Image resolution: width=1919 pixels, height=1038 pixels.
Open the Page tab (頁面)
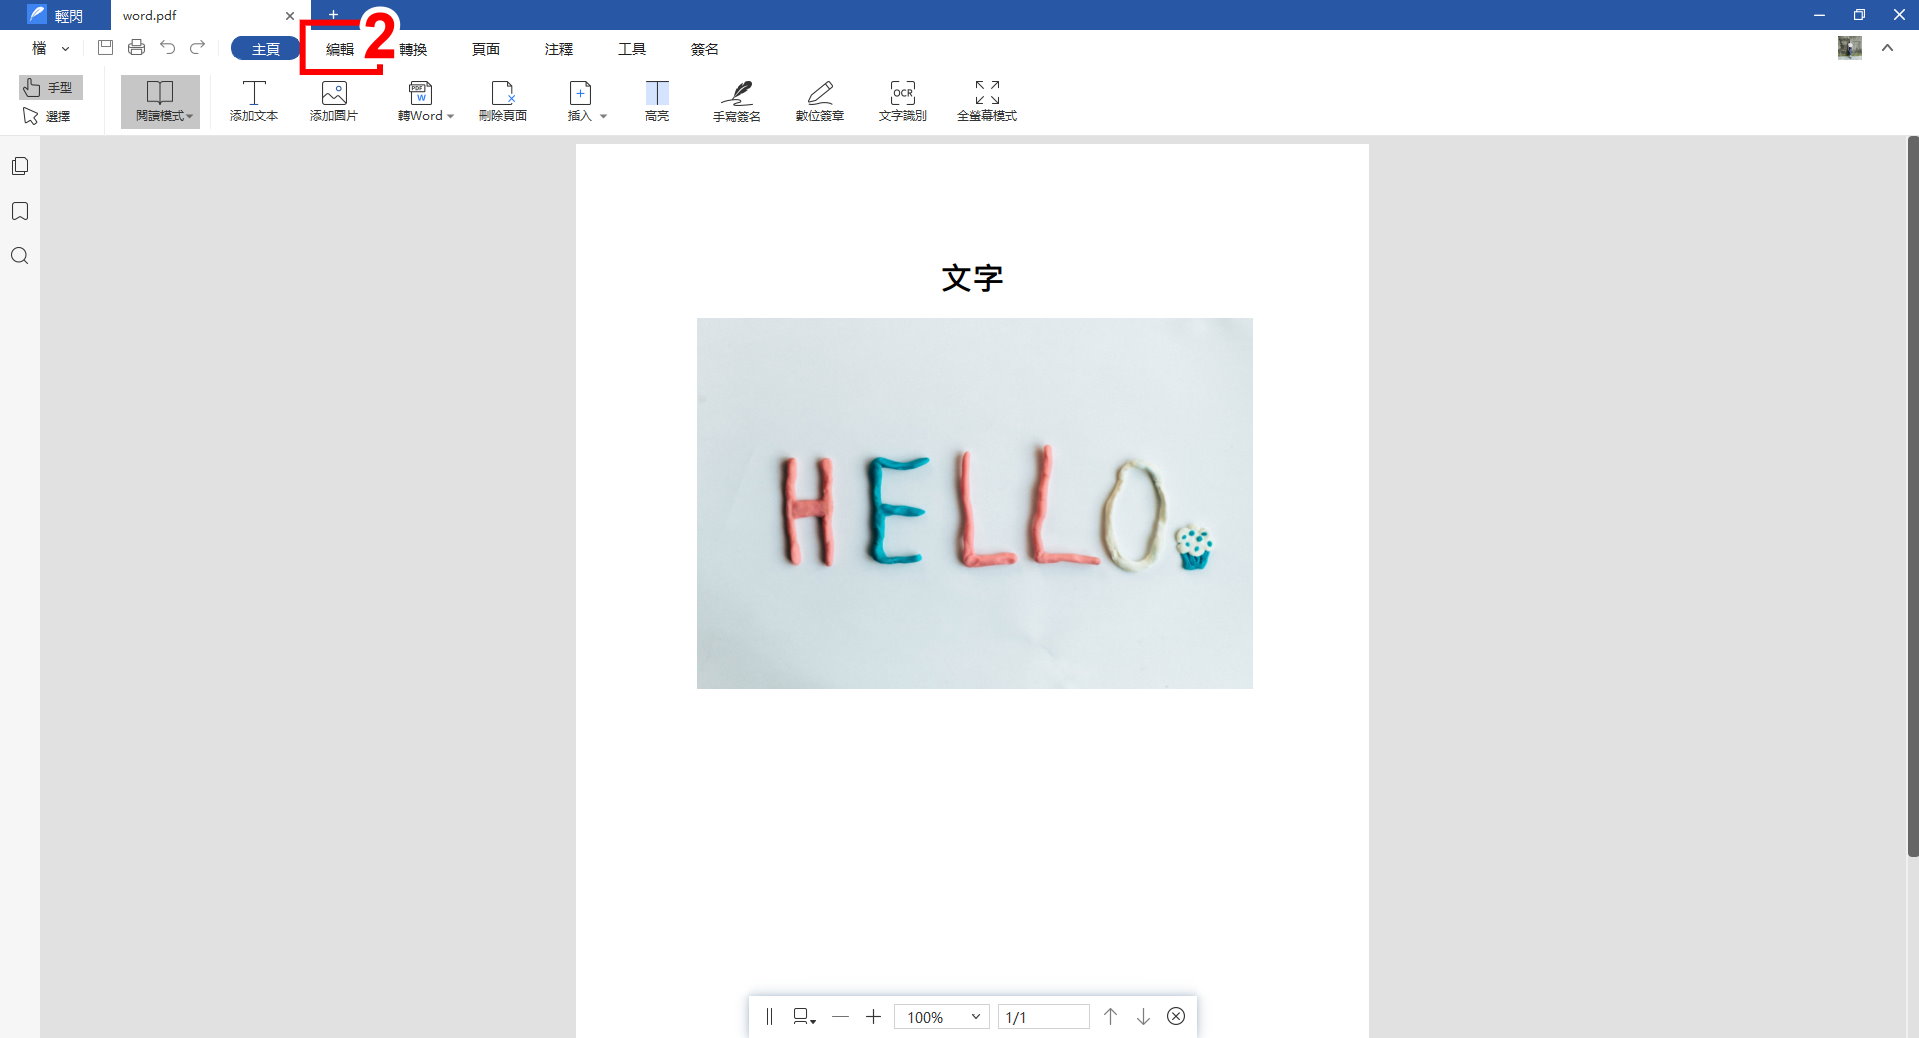(486, 49)
